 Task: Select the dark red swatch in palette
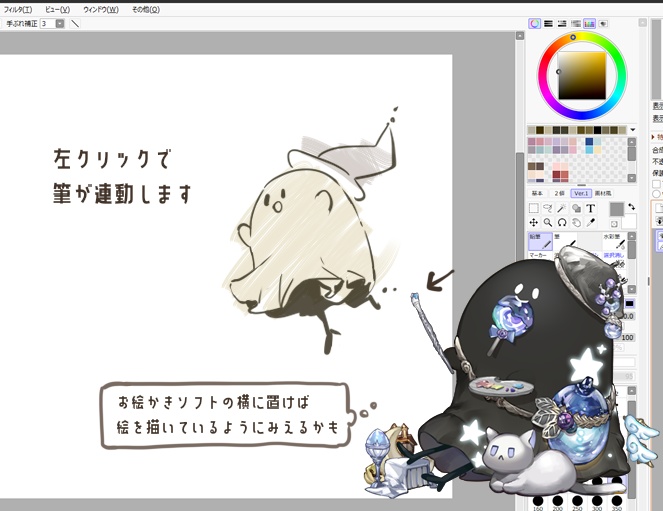pos(556,175)
